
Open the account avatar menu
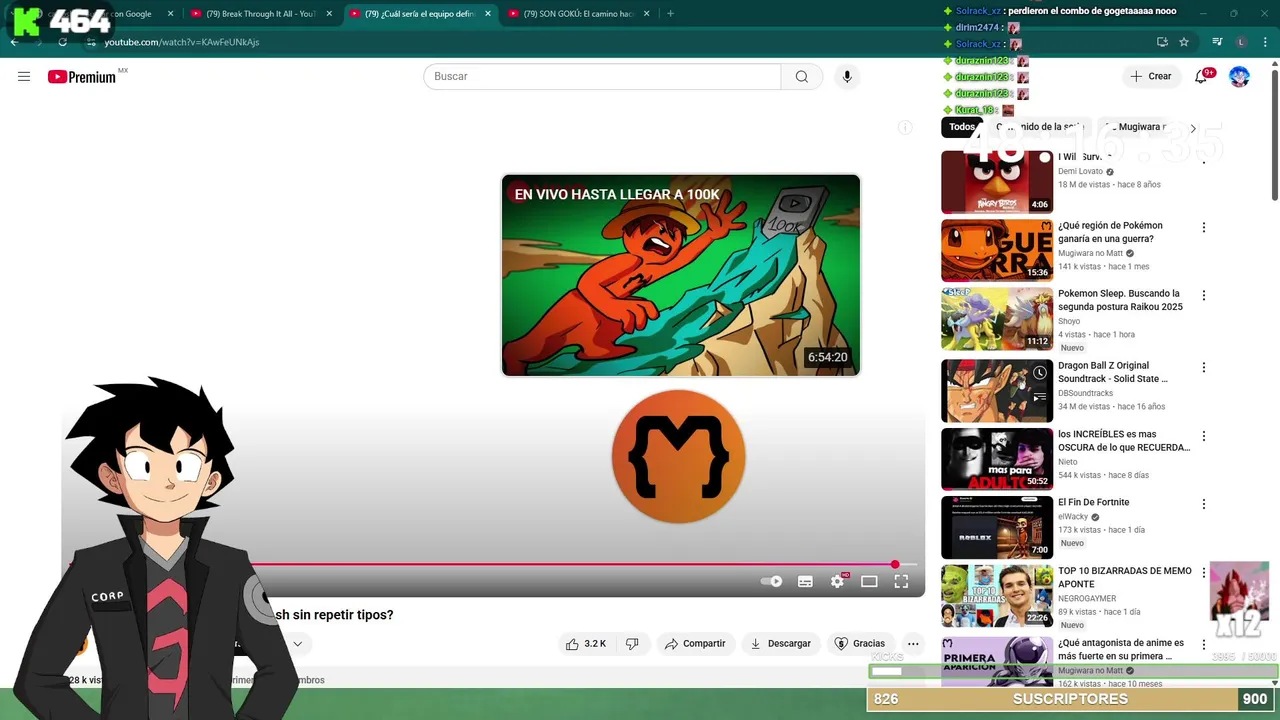tap(1239, 77)
